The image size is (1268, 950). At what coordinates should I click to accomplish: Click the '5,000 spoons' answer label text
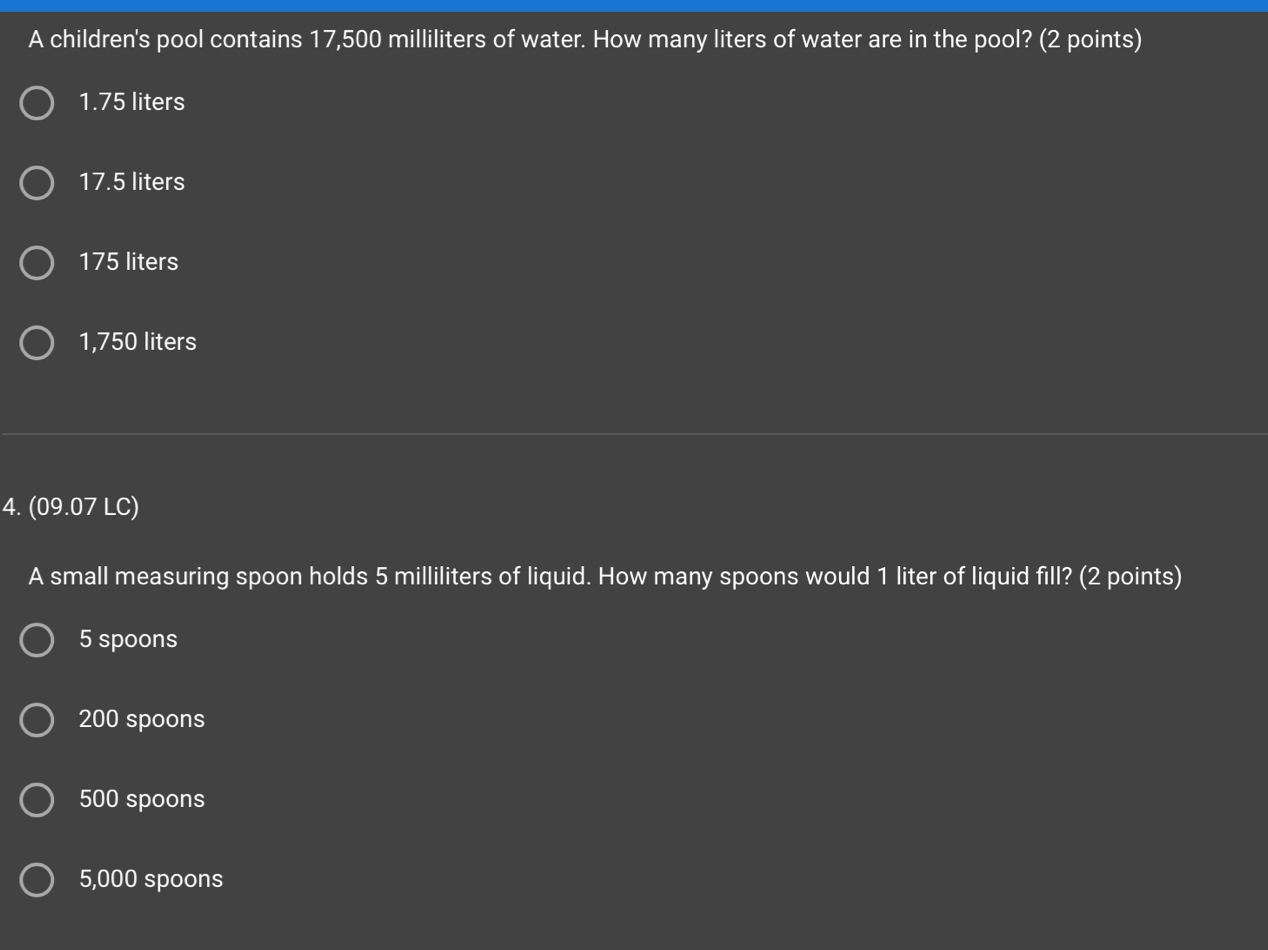pyautogui.click(x=151, y=880)
